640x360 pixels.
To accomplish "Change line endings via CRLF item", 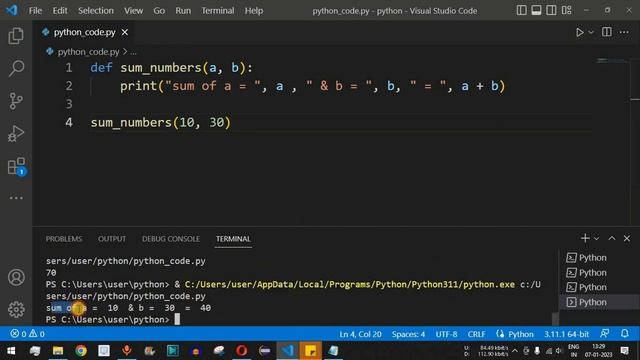I will pos(476,334).
